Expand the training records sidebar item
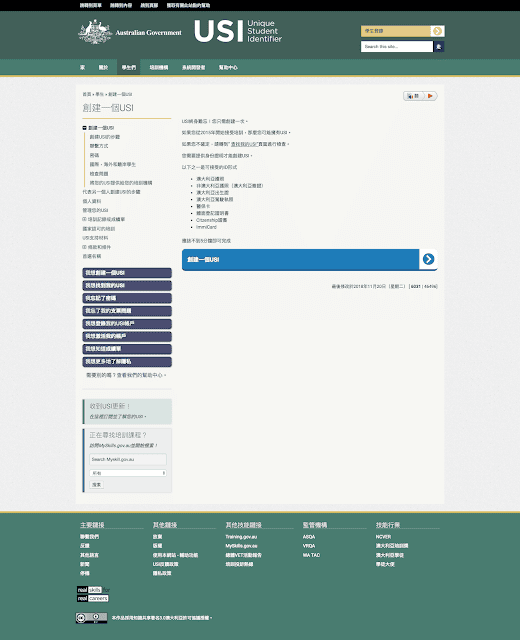Viewport: 520px width, 640px height. (x=84, y=219)
